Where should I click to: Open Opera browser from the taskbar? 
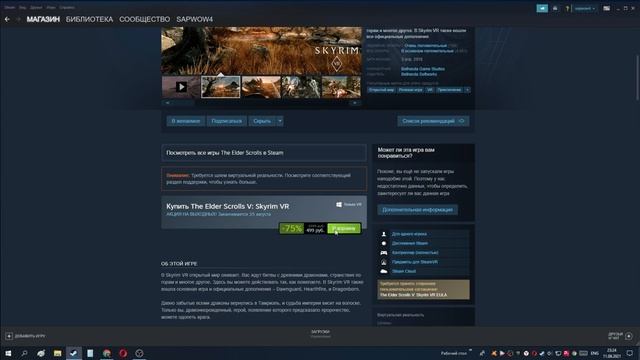[123, 353]
